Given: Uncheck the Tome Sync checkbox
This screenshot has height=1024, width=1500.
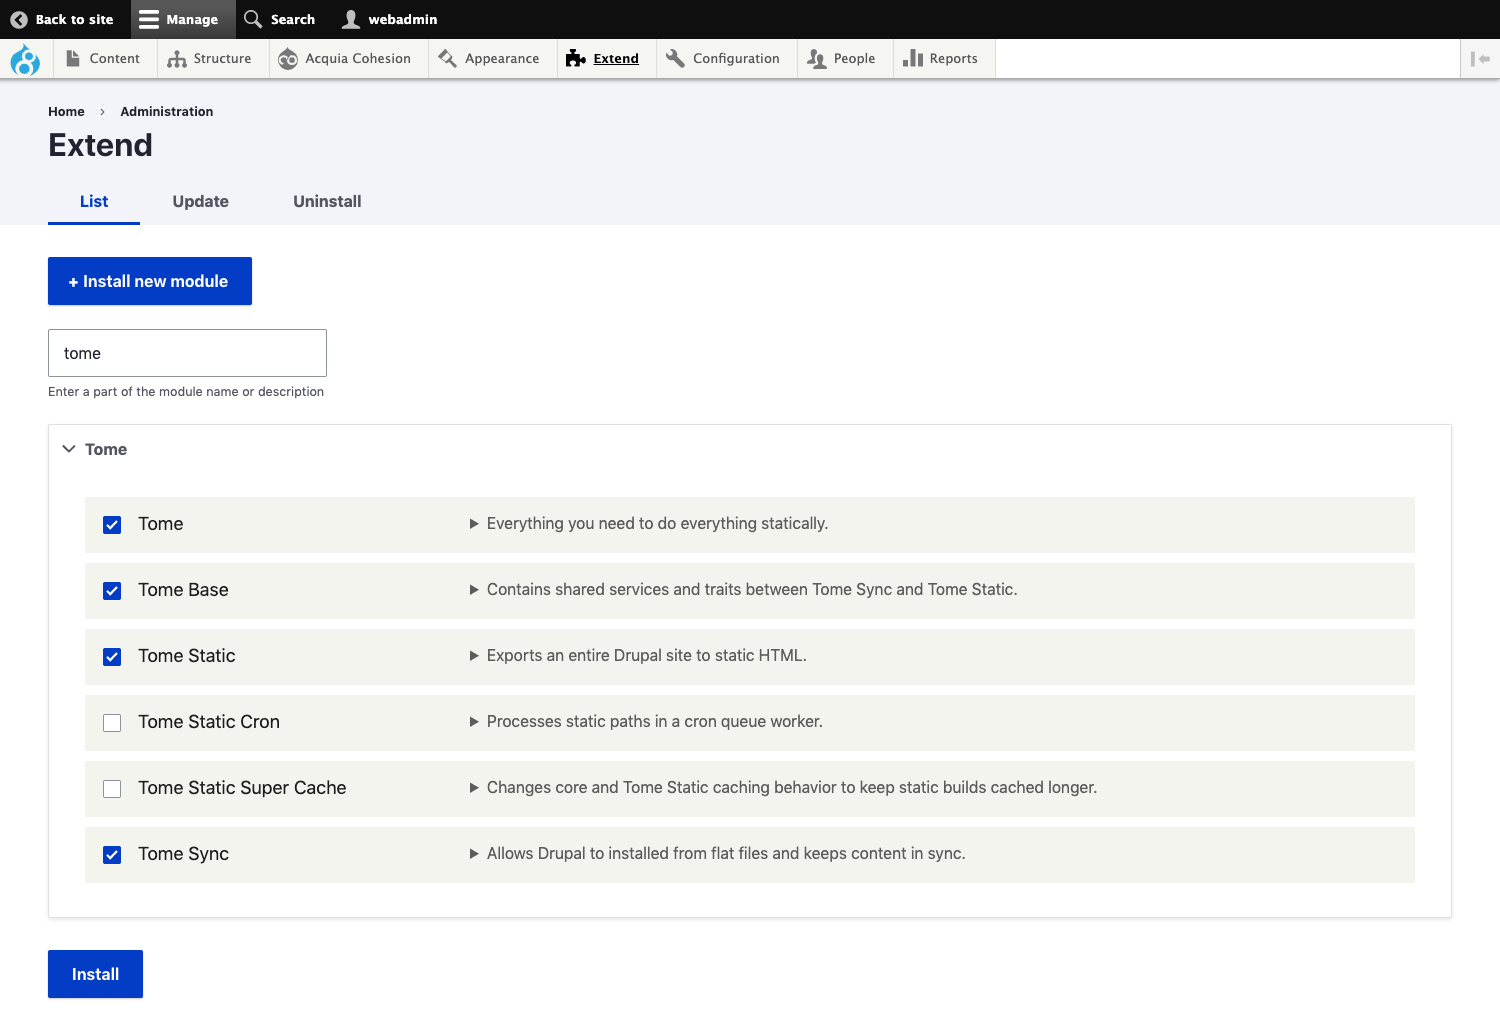Looking at the screenshot, I should [x=112, y=855].
